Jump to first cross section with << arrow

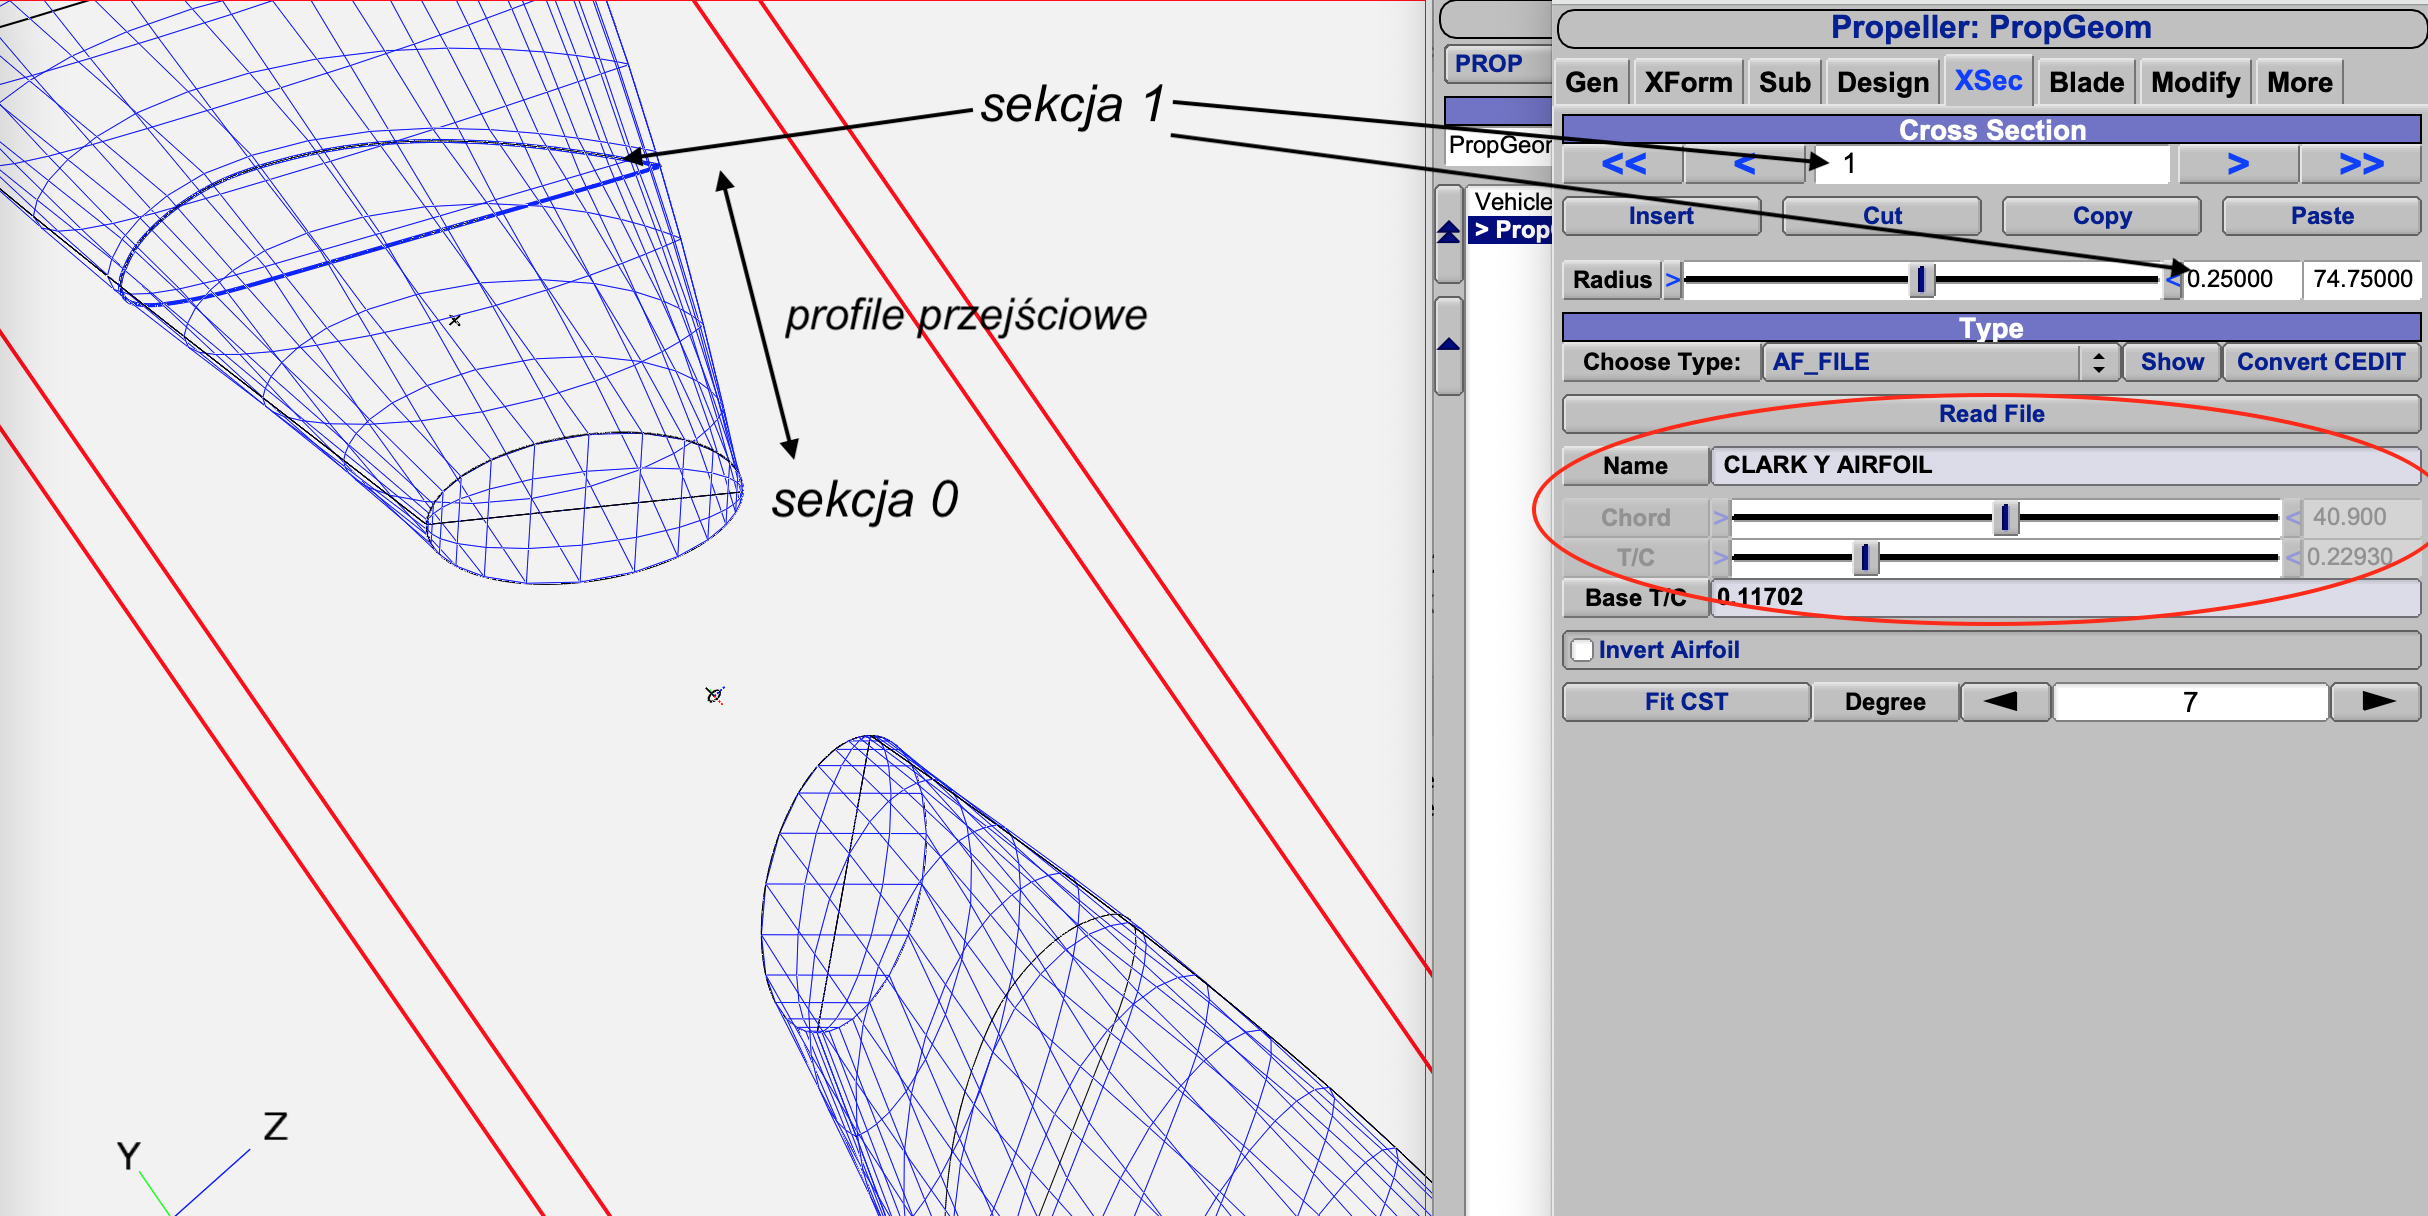click(1623, 164)
